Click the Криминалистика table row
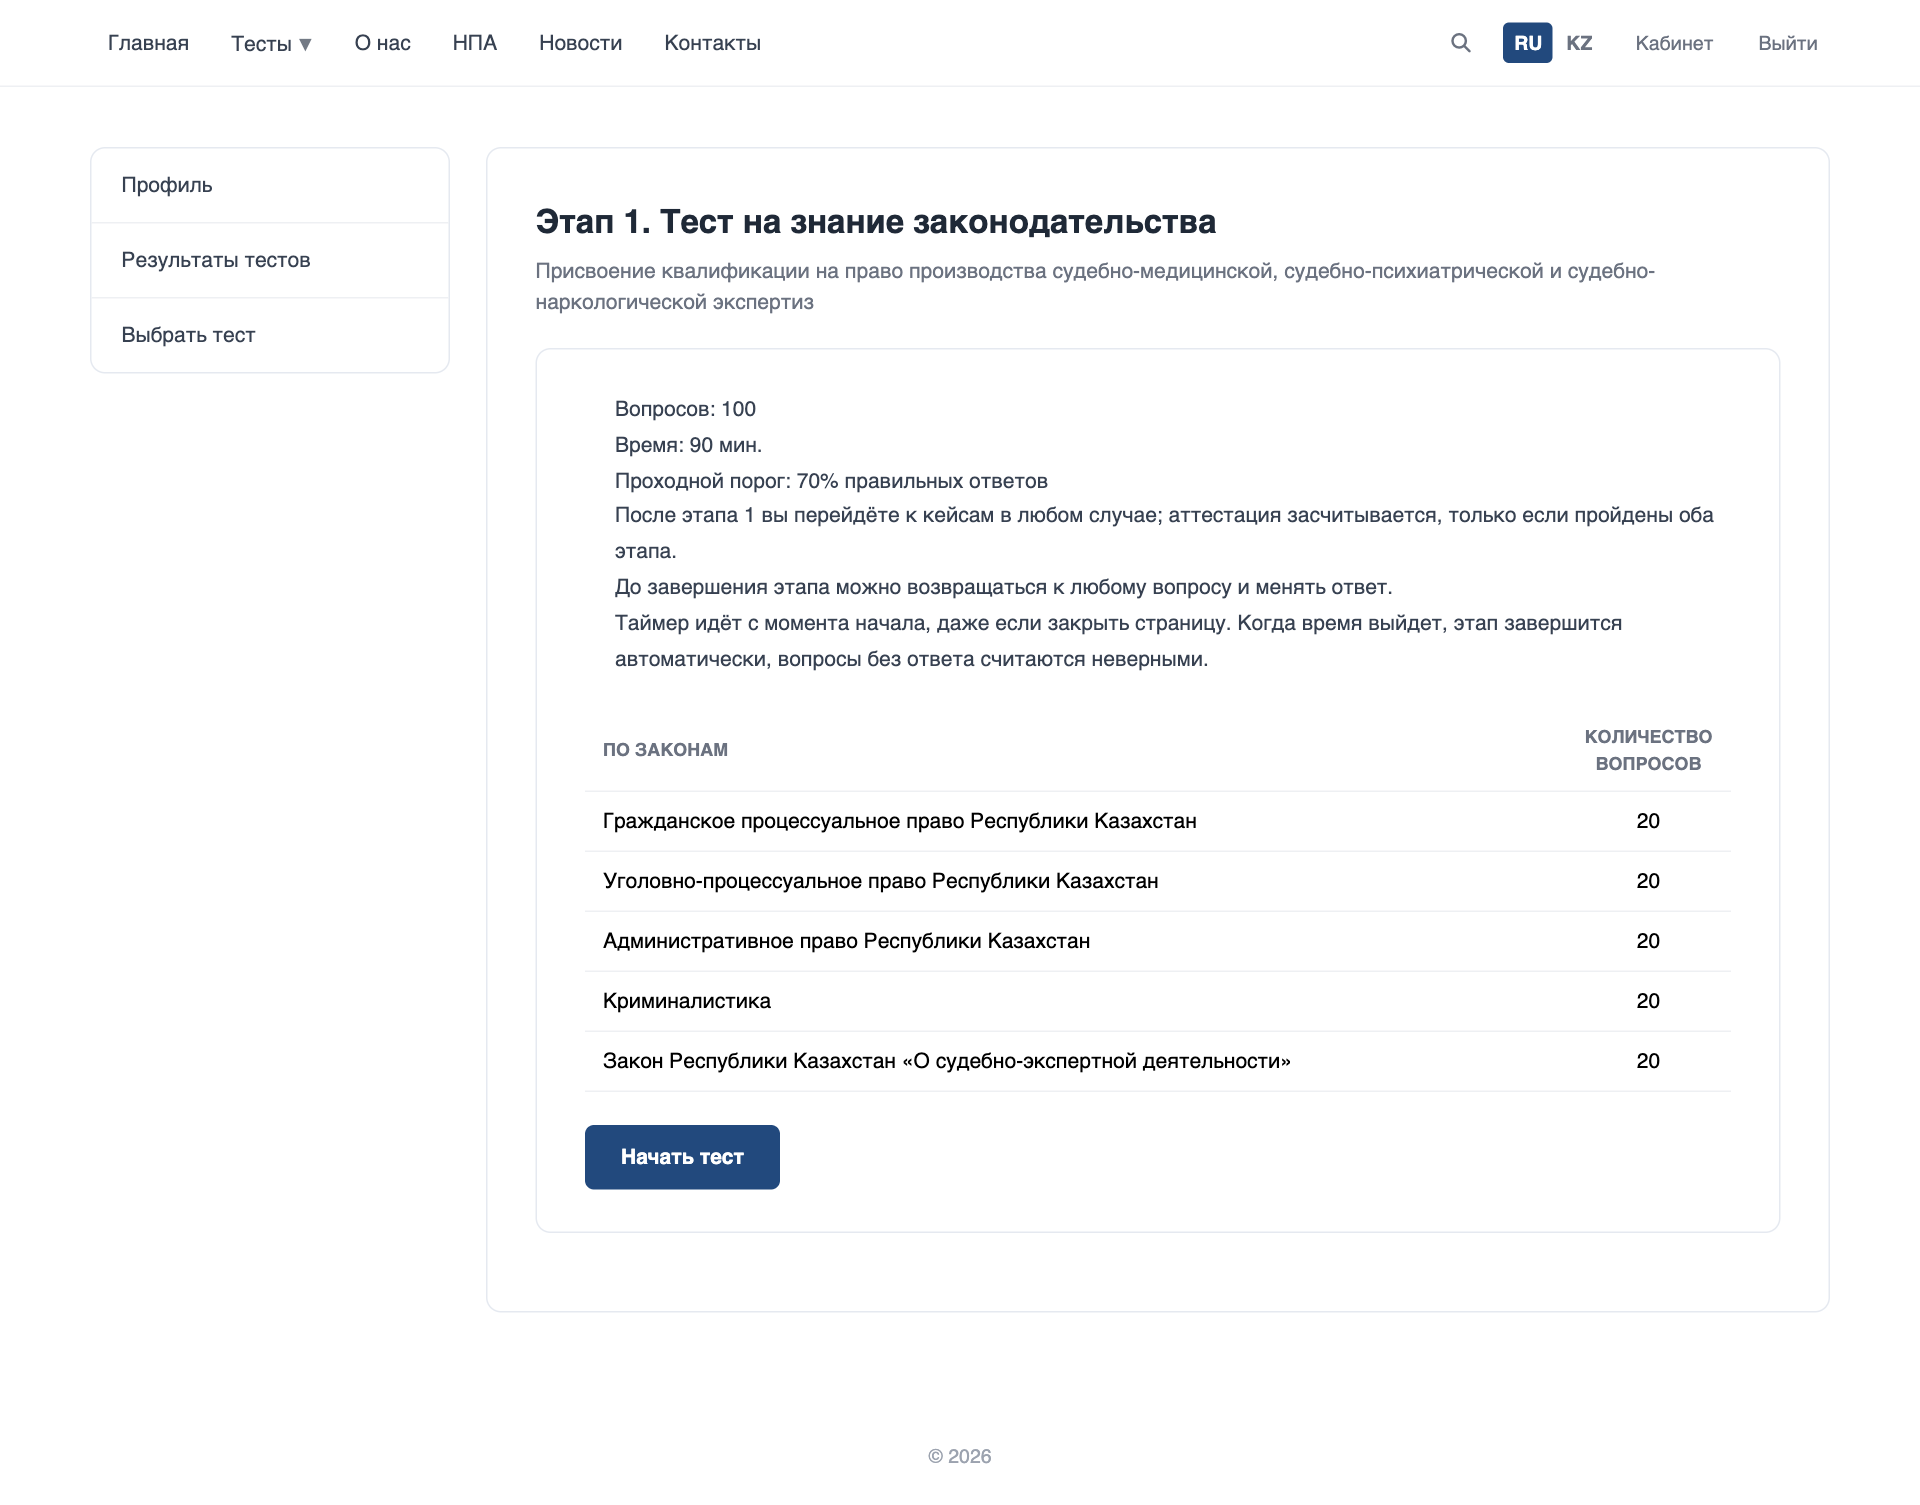 click(x=1157, y=1001)
